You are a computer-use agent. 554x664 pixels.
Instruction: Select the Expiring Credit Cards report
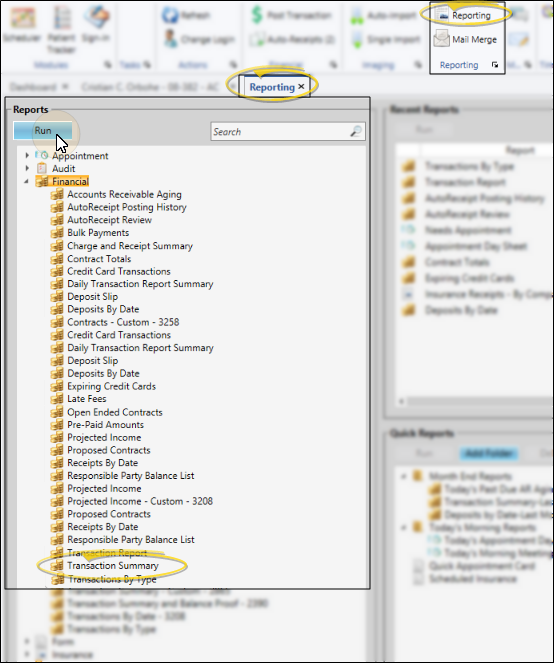(111, 386)
